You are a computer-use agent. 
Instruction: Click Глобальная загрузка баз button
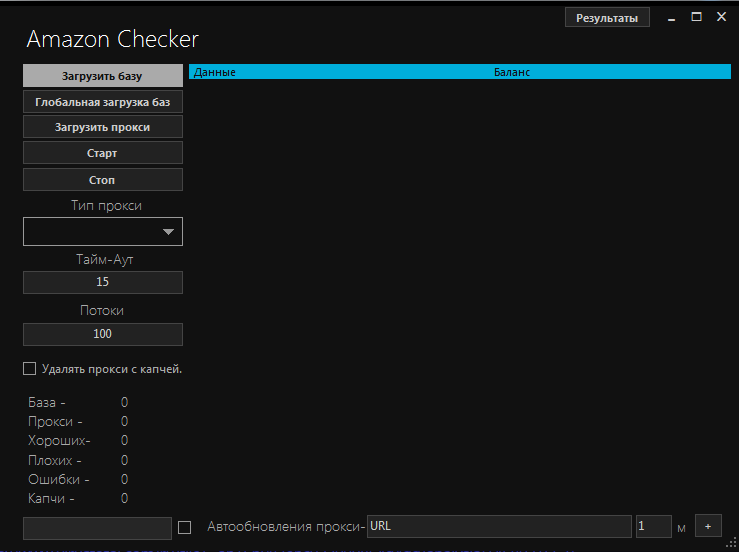point(103,102)
